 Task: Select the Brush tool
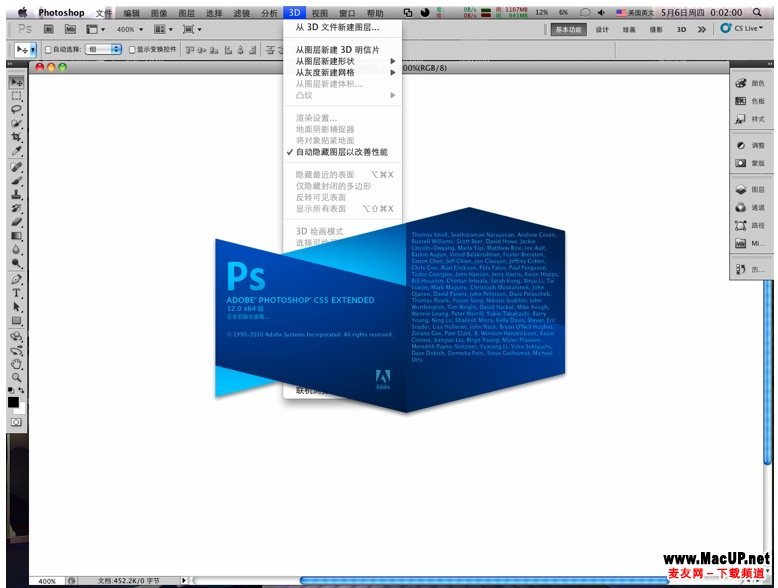(16, 181)
